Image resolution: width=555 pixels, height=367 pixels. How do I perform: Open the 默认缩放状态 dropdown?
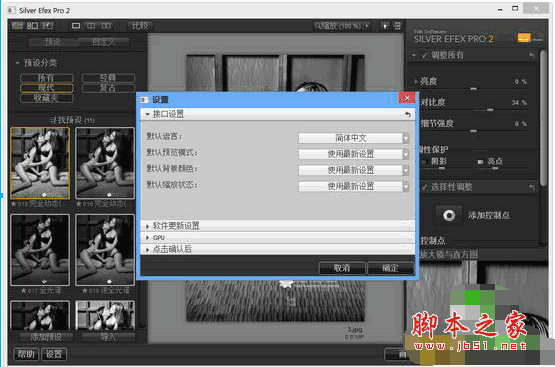353,186
